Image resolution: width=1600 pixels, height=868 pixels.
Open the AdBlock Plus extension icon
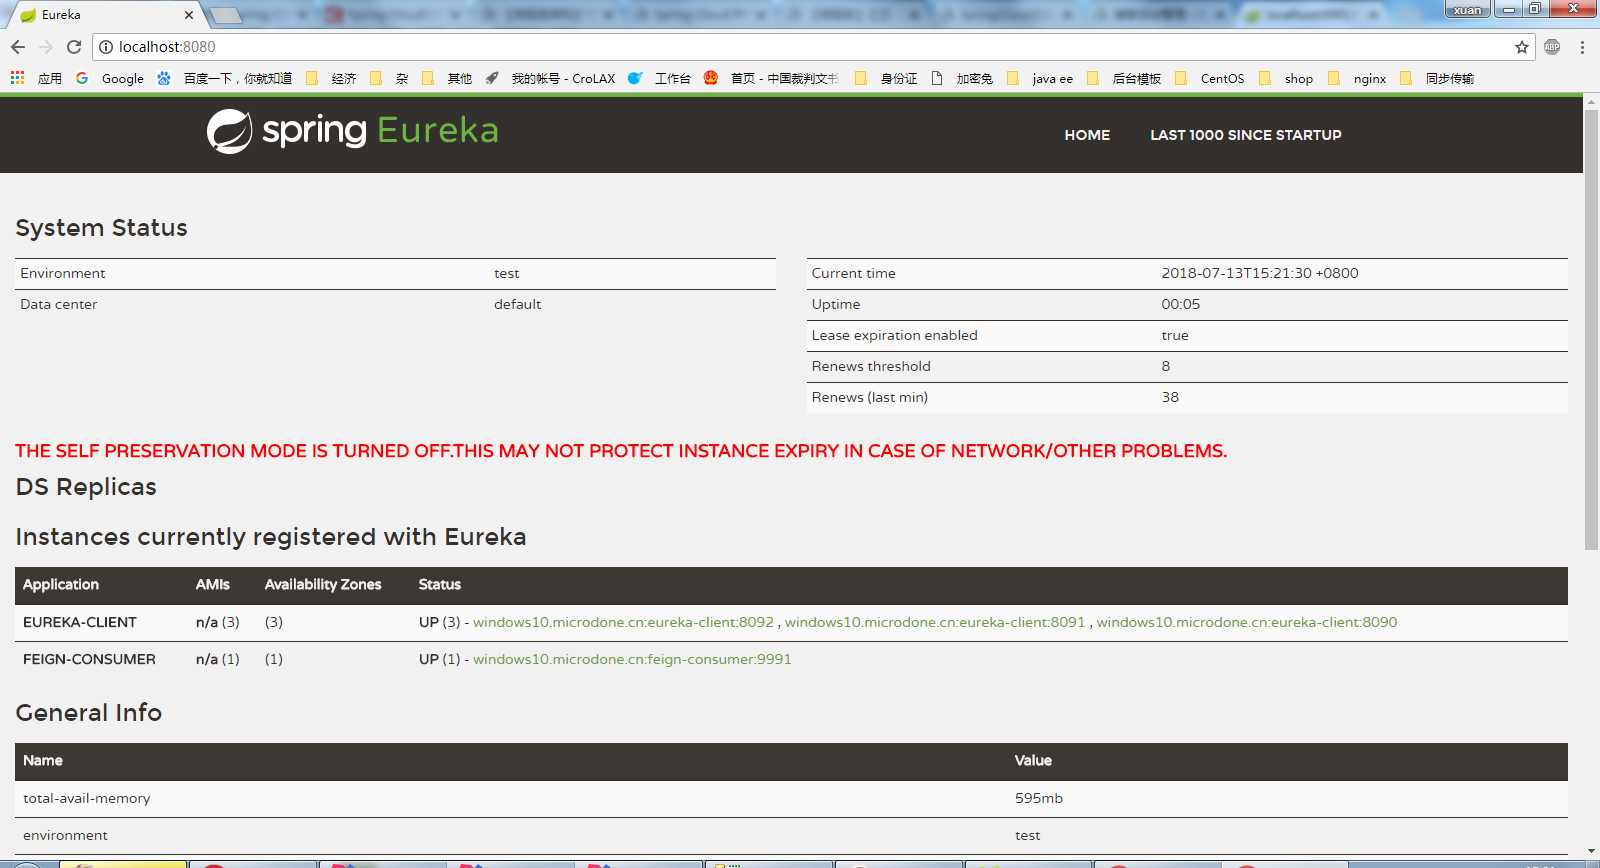pyautogui.click(x=1552, y=47)
